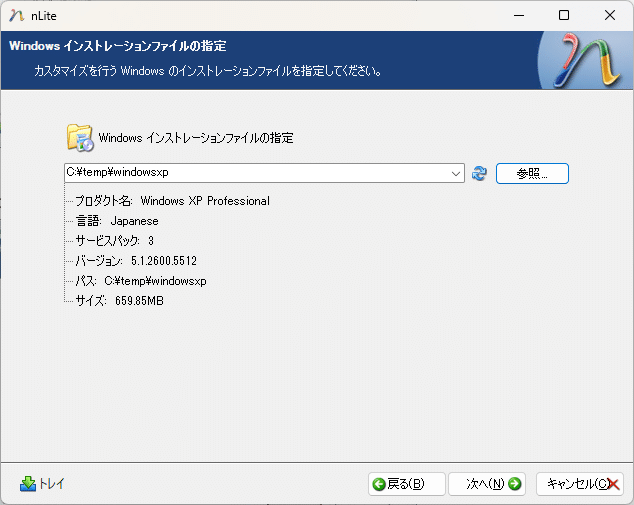Minimize the nLite window
This screenshot has width=634, height=505.
point(519,15)
